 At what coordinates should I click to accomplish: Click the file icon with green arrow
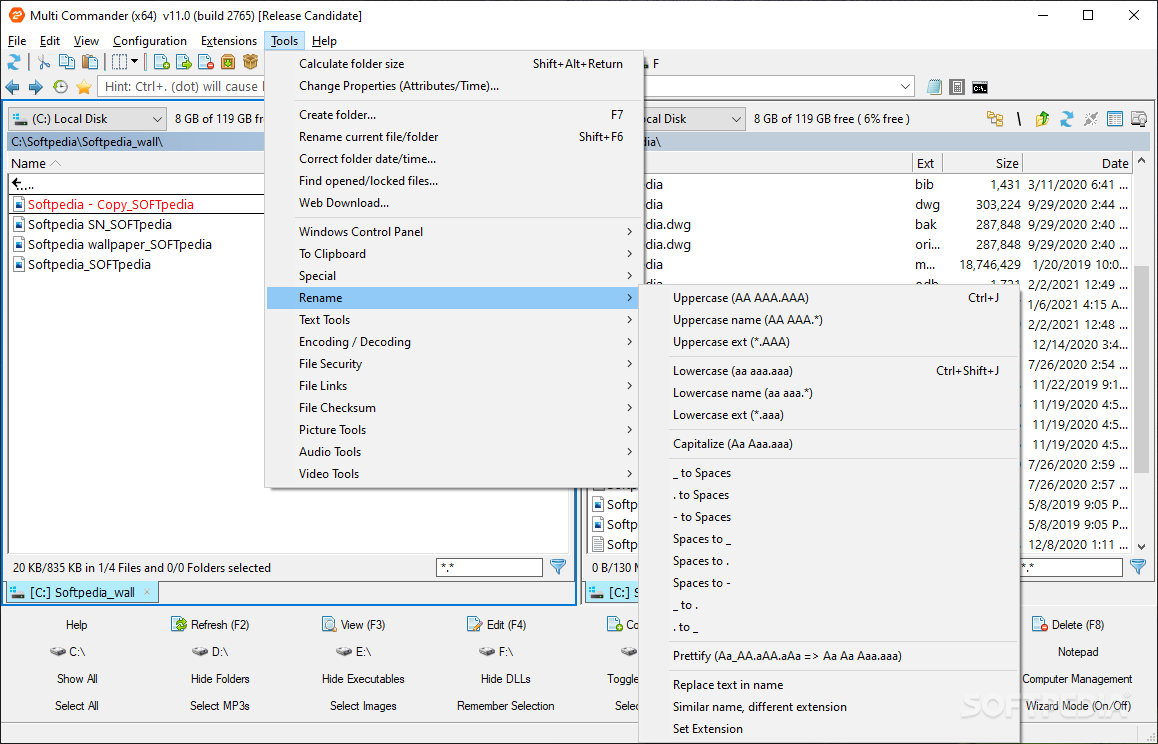click(x=183, y=63)
